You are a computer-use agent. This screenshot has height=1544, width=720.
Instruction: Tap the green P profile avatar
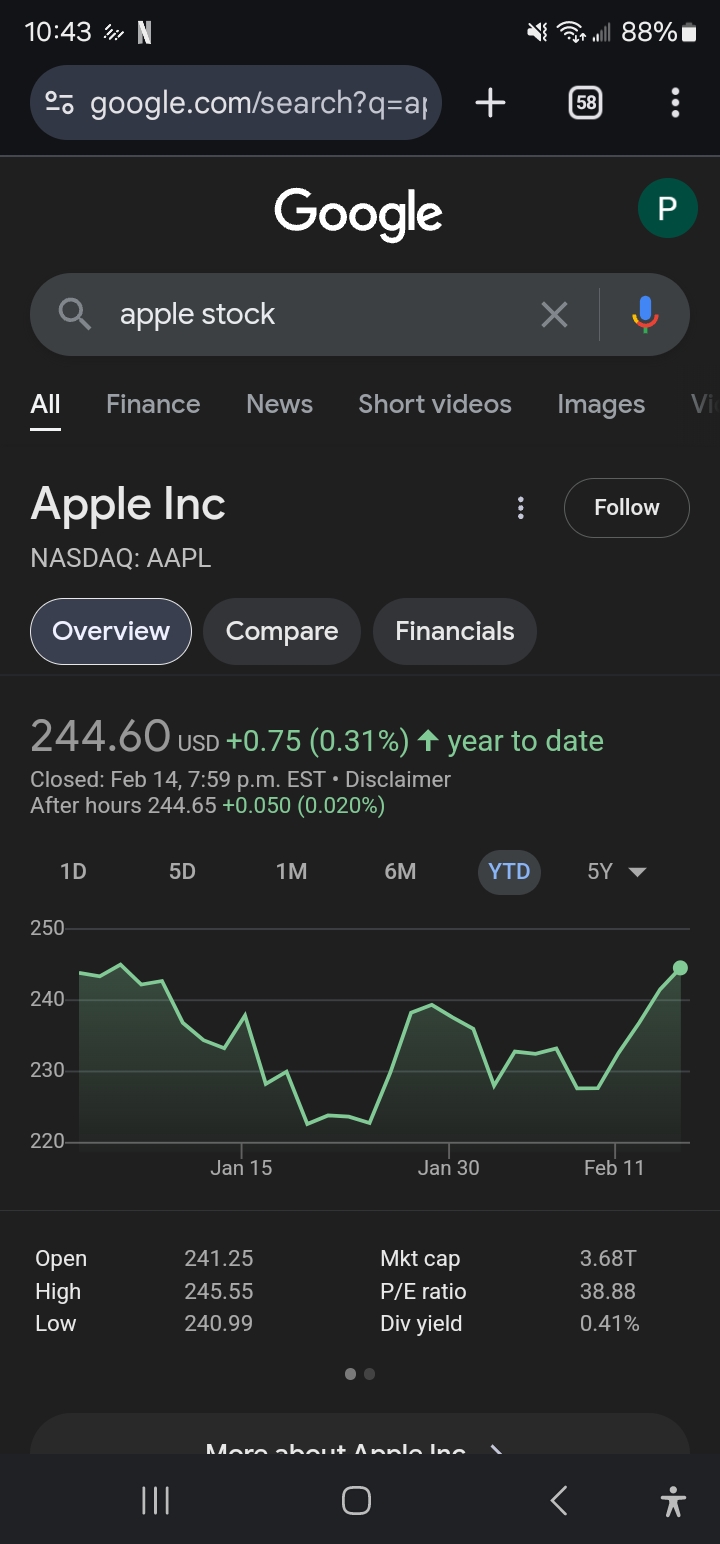pyautogui.click(x=667, y=208)
